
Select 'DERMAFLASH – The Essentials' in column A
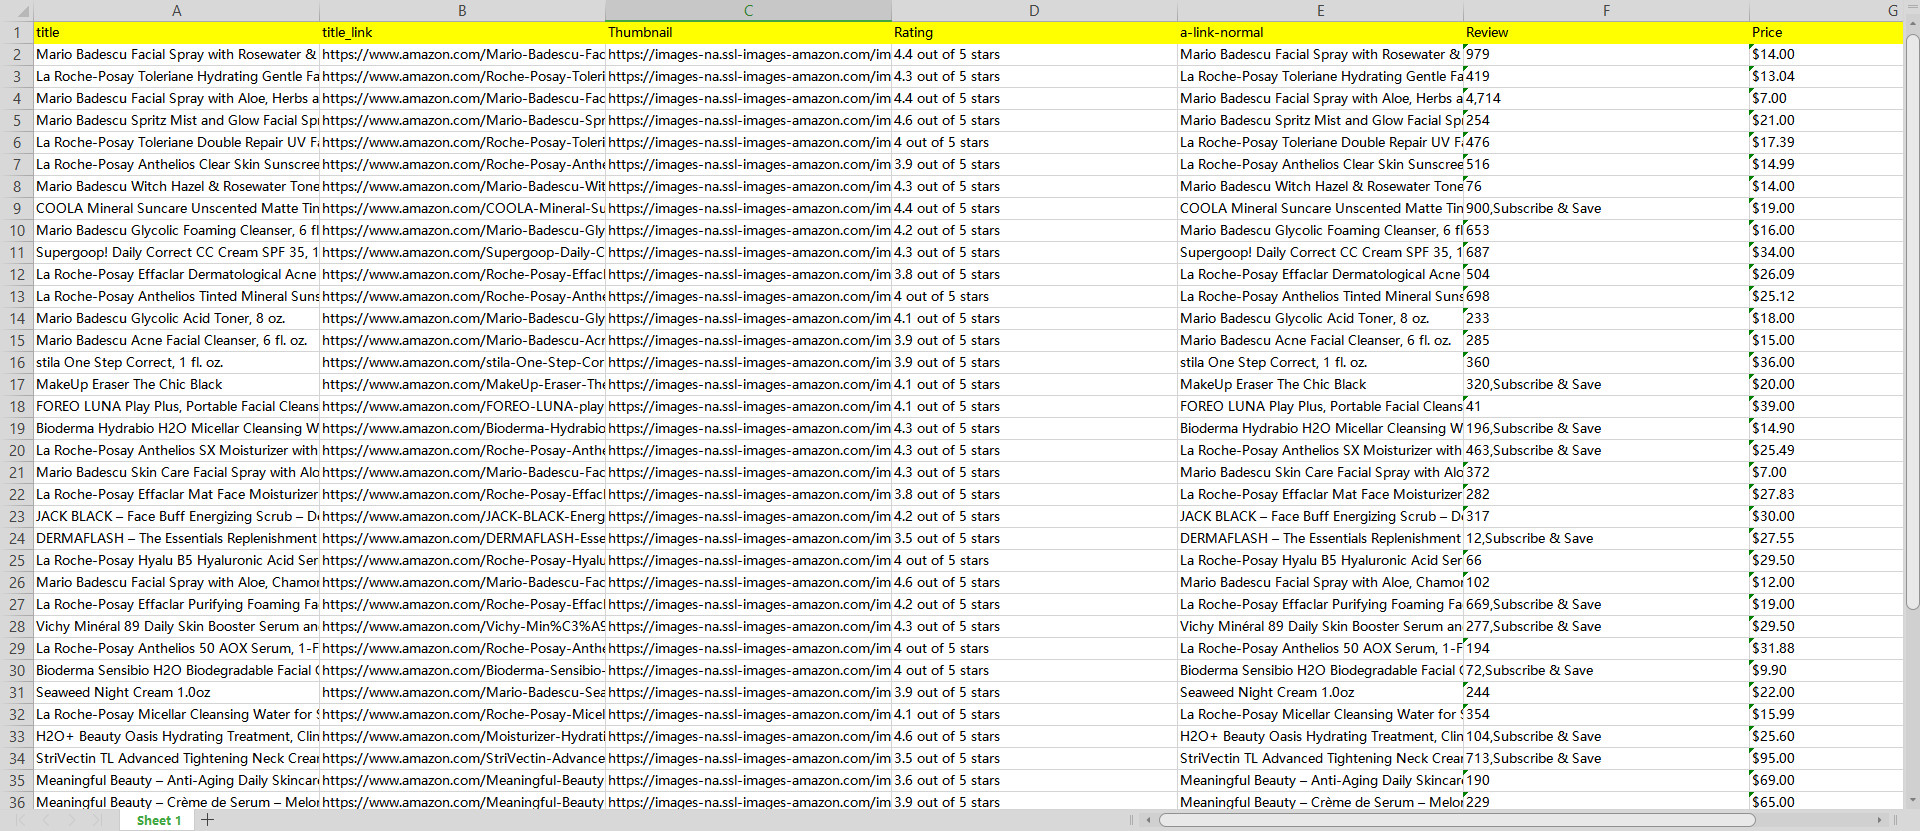(176, 538)
